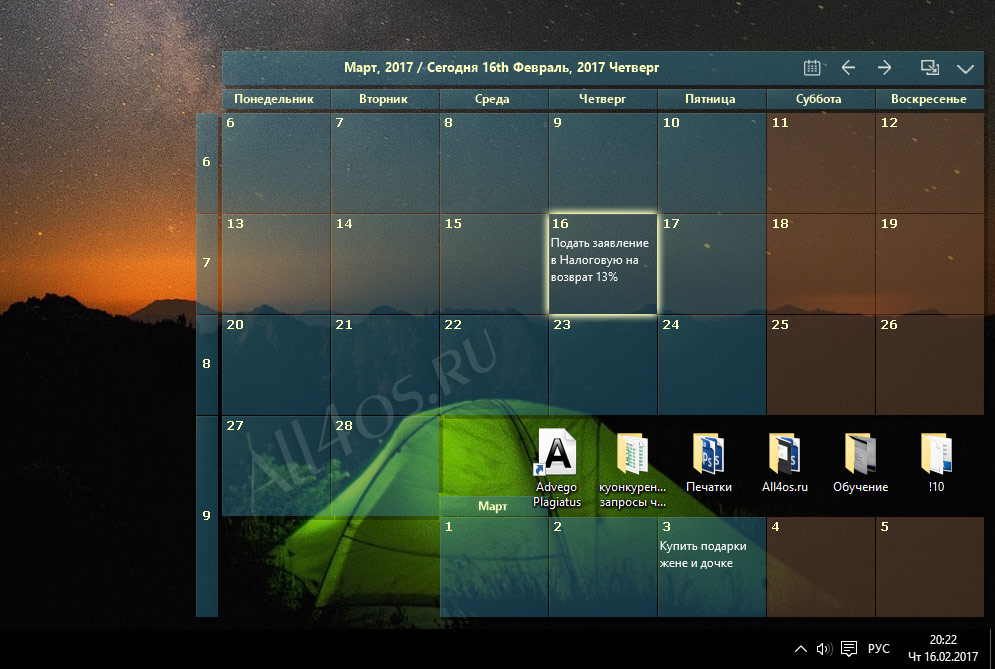Viewport: 995px width, 669px height.
Task: Open note Купить подарки жене и дочке
Action: (x=702, y=555)
